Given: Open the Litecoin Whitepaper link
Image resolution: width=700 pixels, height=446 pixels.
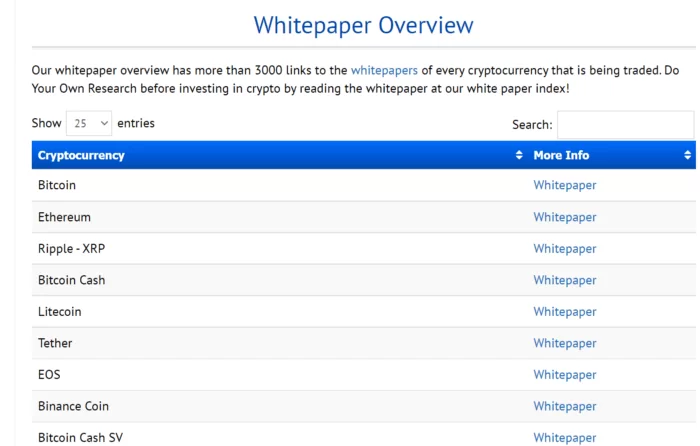Looking at the screenshot, I should (x=564, y=311).
